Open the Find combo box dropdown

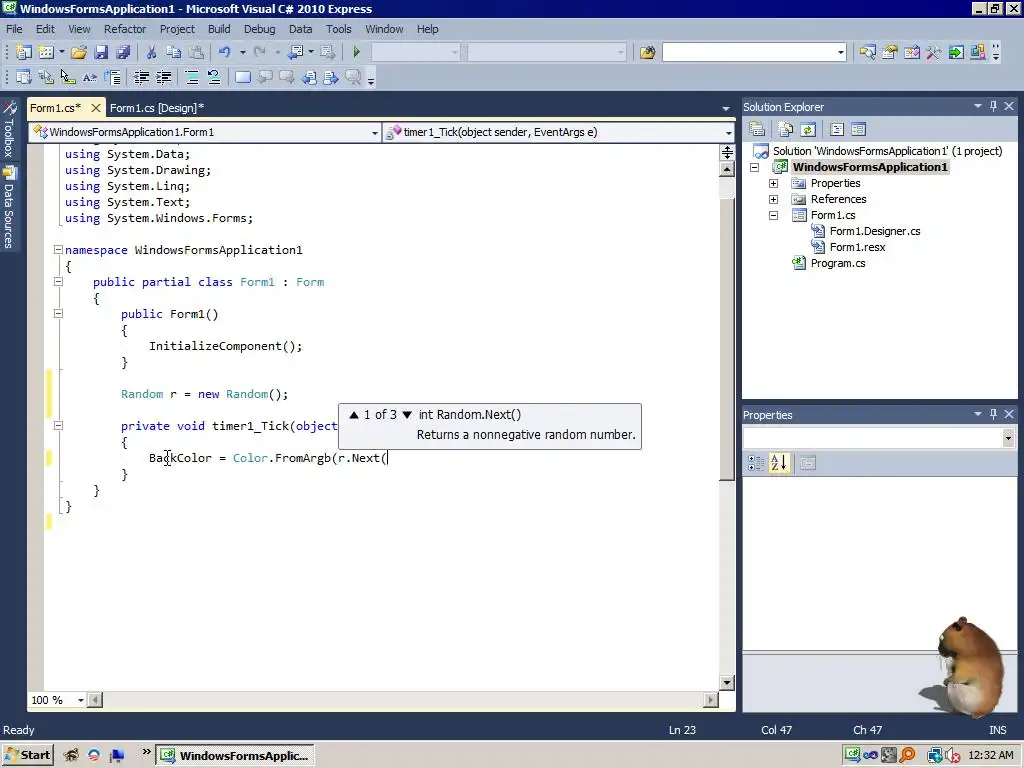click(840, 52)
